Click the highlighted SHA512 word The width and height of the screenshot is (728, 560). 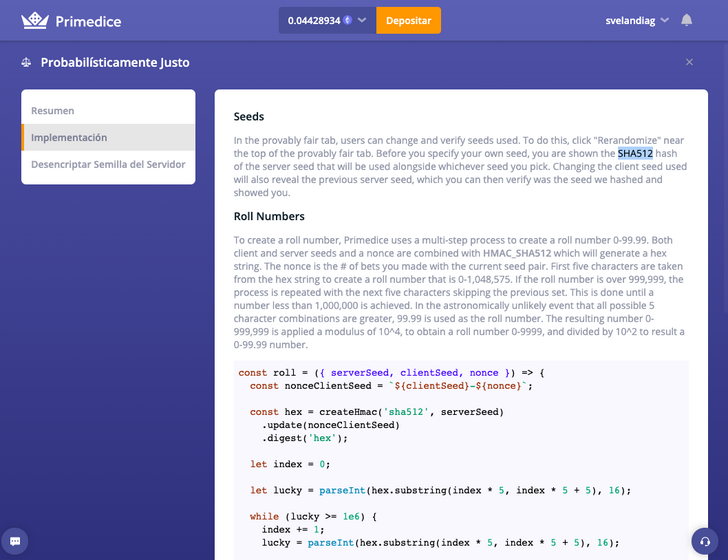635,153
